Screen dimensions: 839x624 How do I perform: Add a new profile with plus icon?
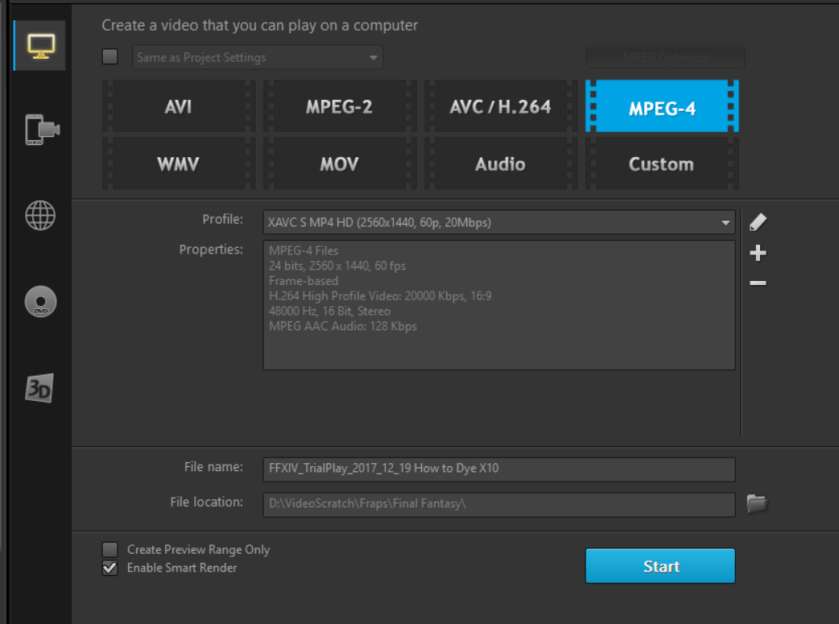click(758, 253)
